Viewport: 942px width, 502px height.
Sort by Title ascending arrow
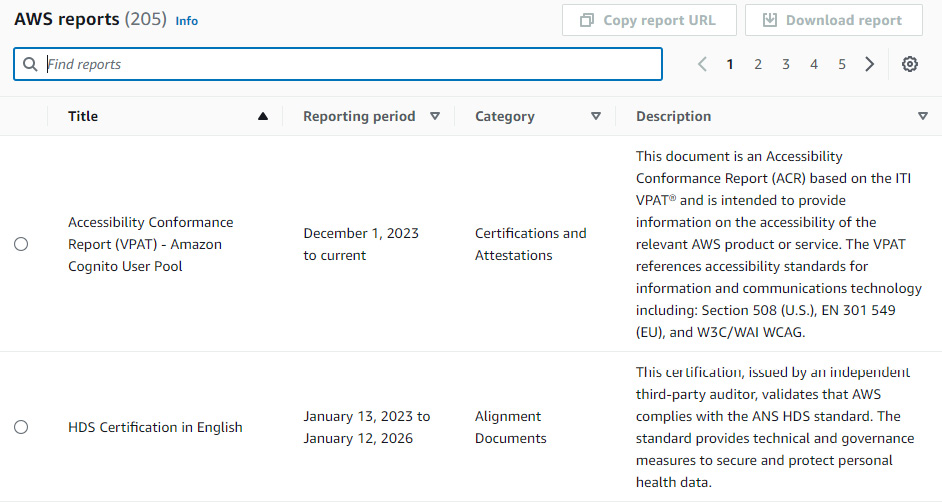point(263,116)
